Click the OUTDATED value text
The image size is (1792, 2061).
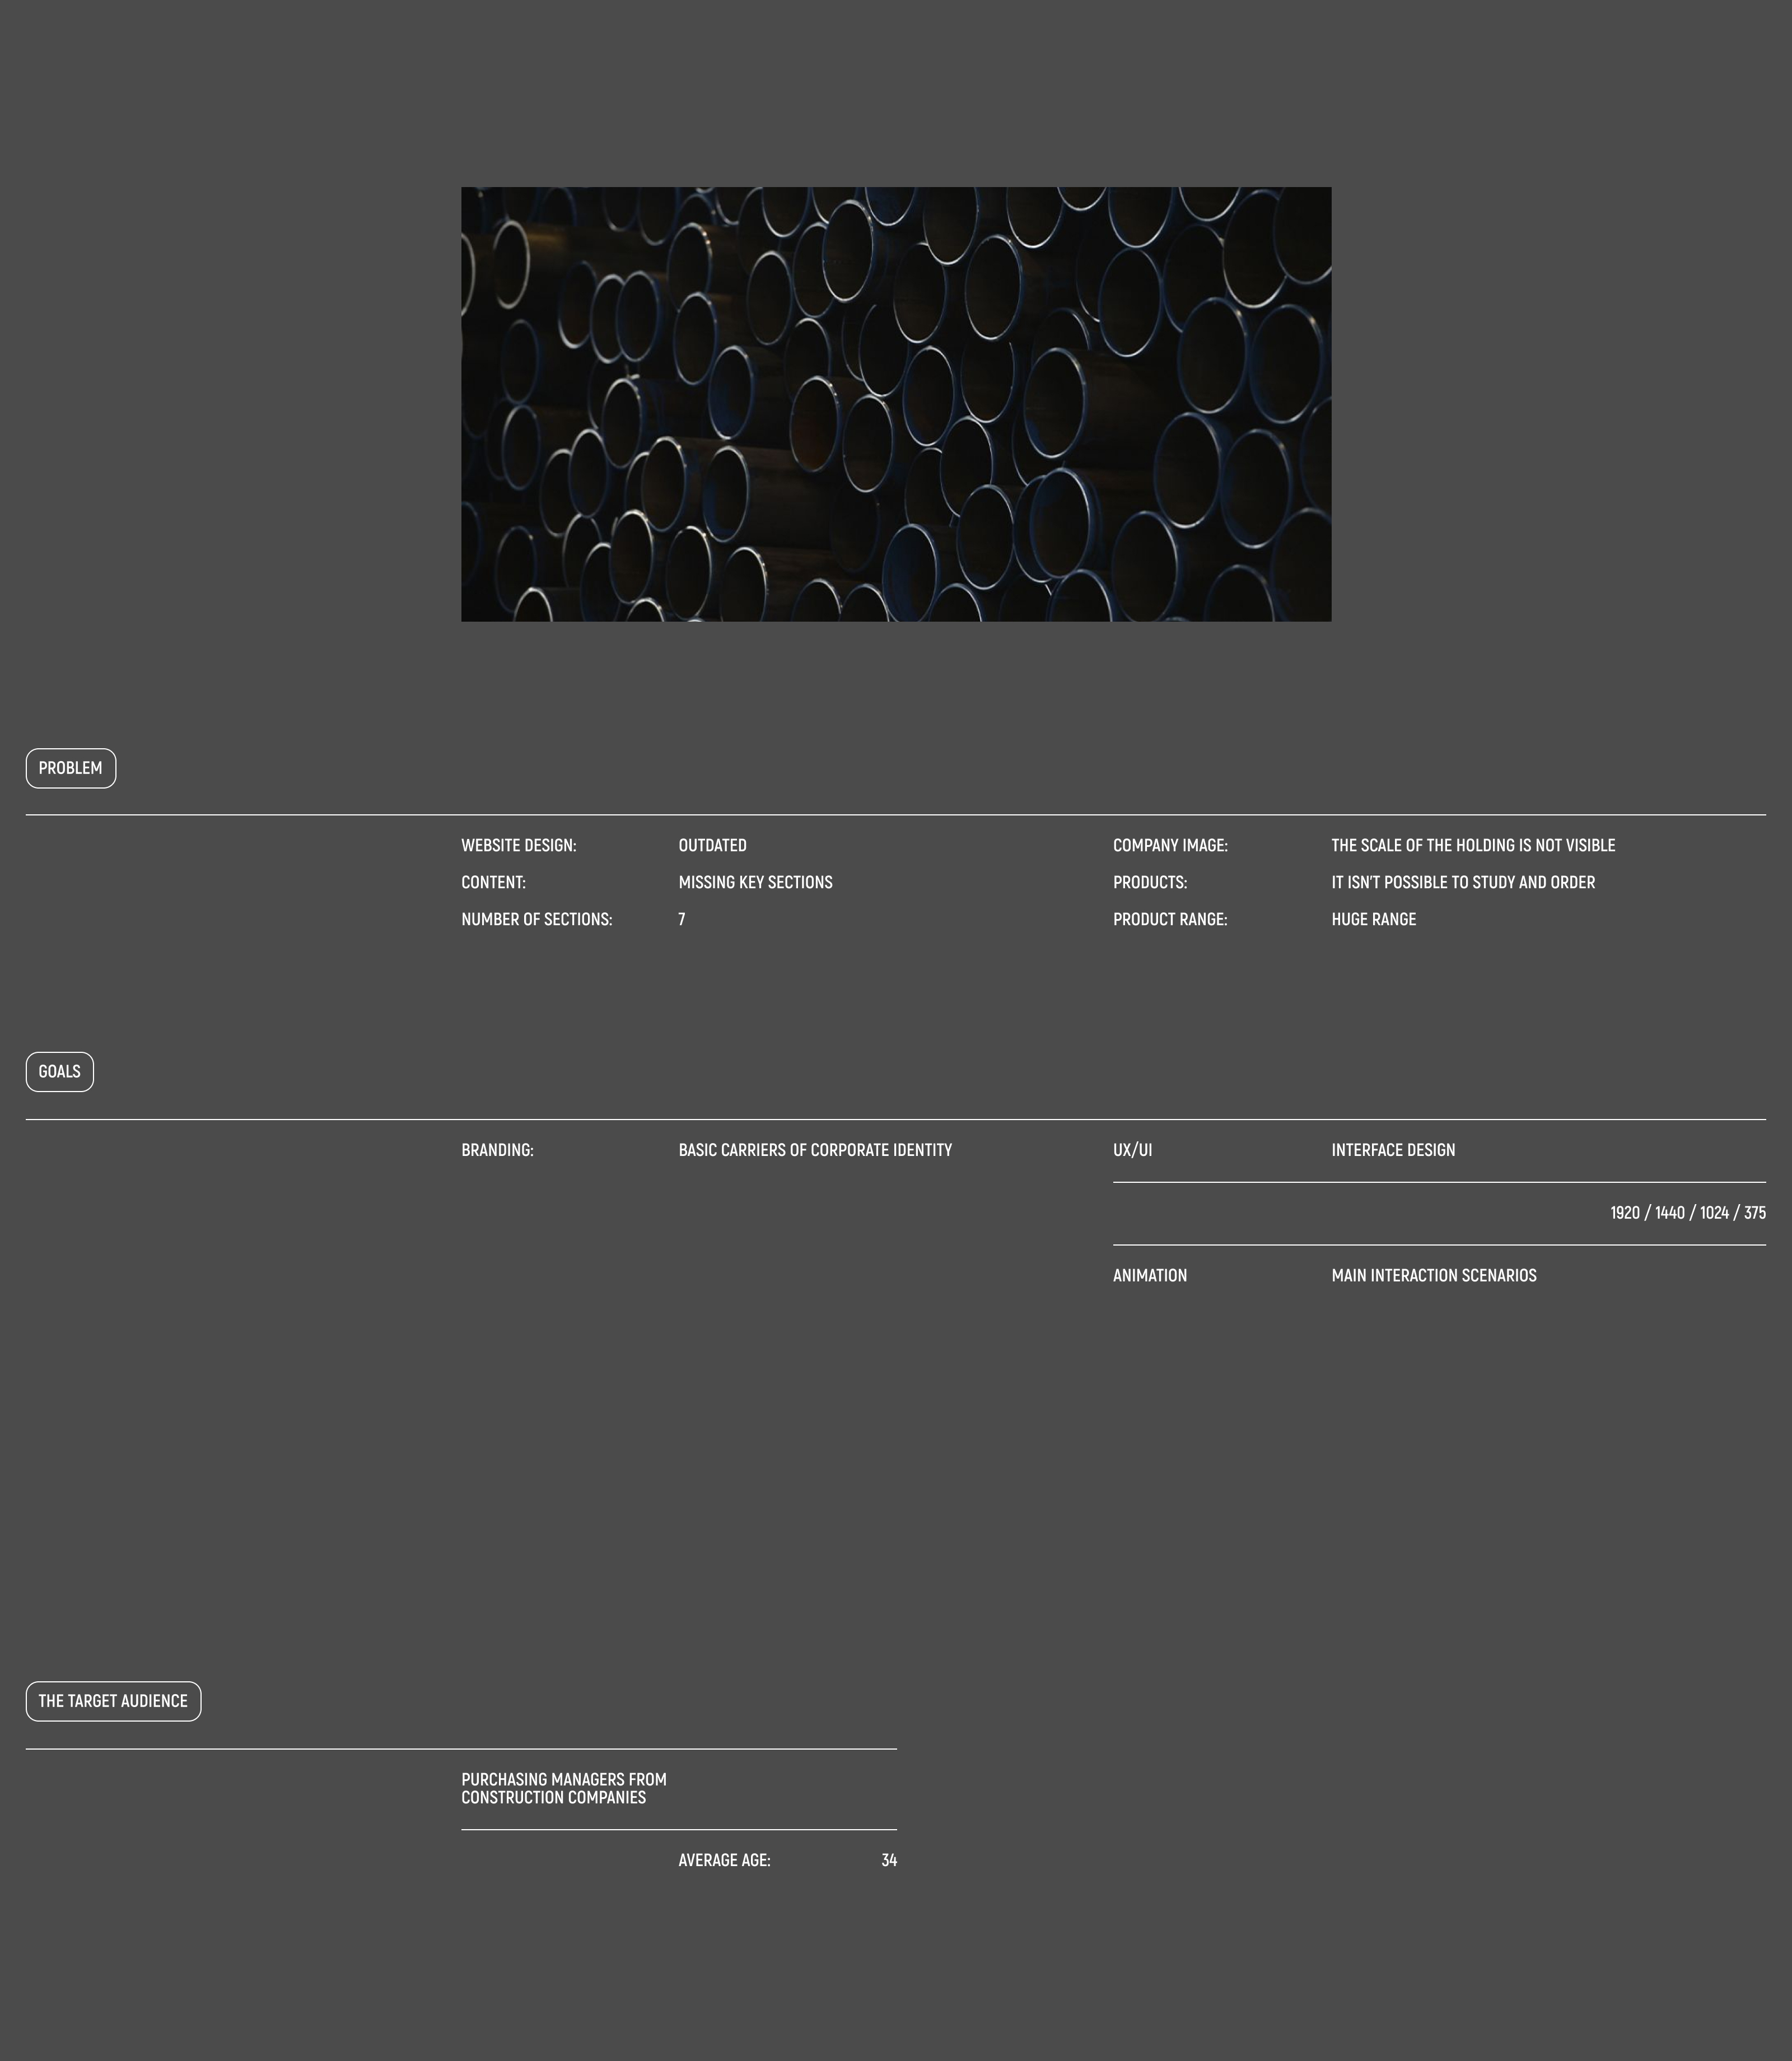(712, 845)
